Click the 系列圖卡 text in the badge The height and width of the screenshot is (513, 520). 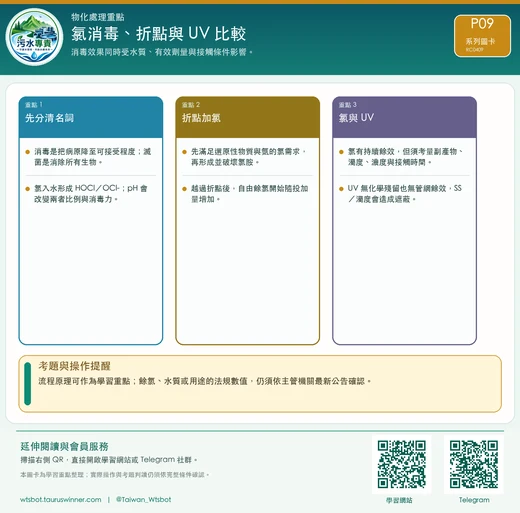click(x=480, y=41)
